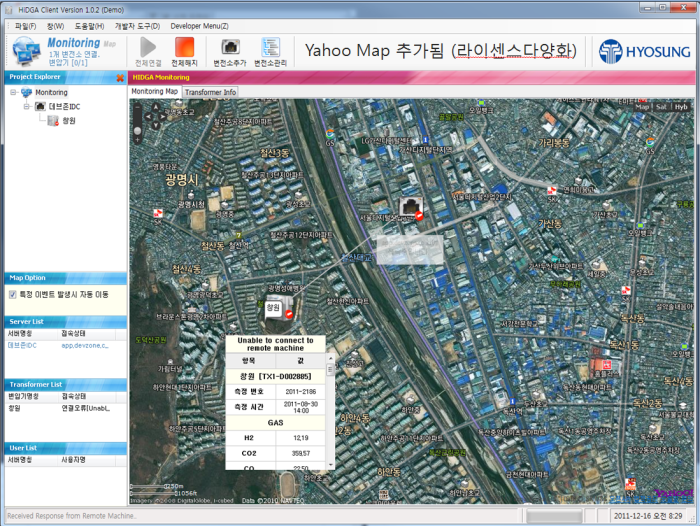Open the Developer Menu(Z) menu
Image resolution: width=700 pixels, height=526 pixels.
coord(199,26)
